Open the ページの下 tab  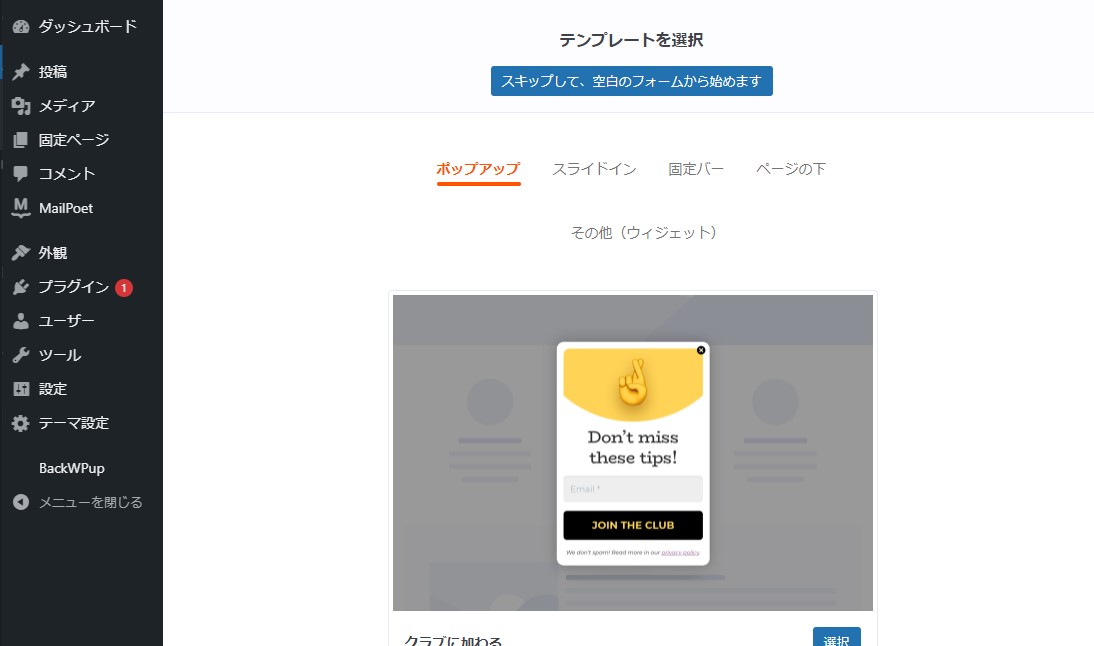[x=790, y=169]
